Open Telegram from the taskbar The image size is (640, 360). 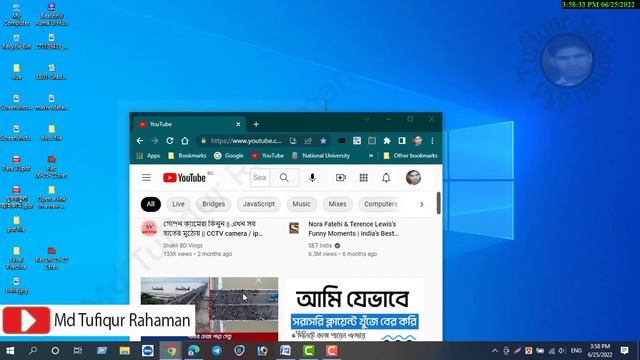pyautogui.click(x=217, y=351)
